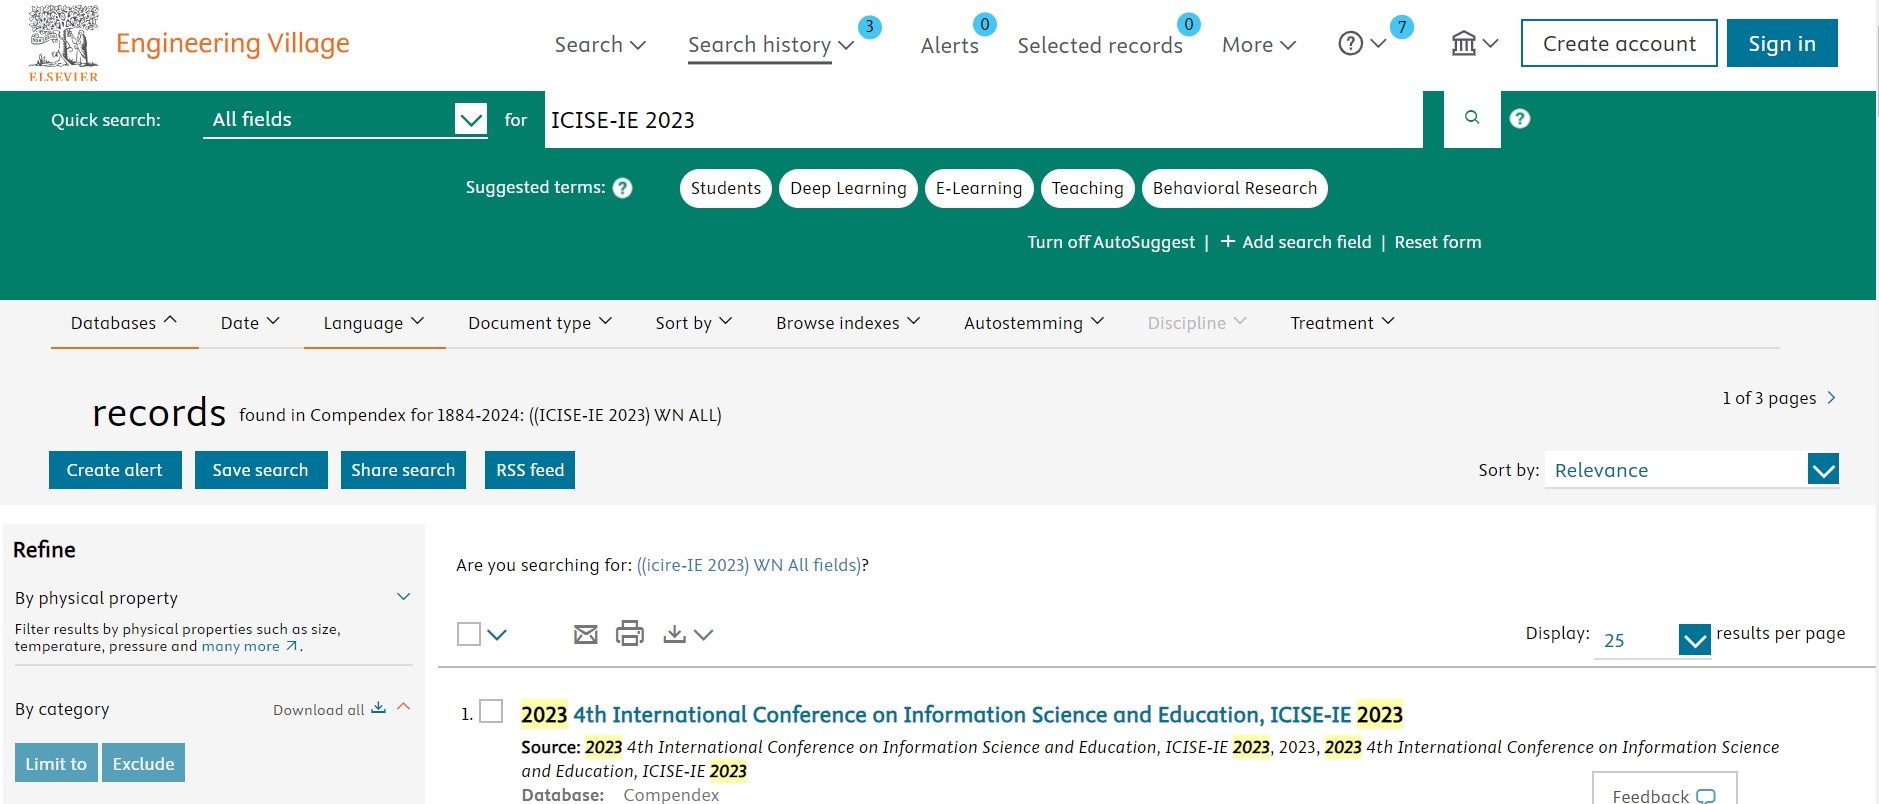Click the plus icon for Add search field

point(1228,241)
